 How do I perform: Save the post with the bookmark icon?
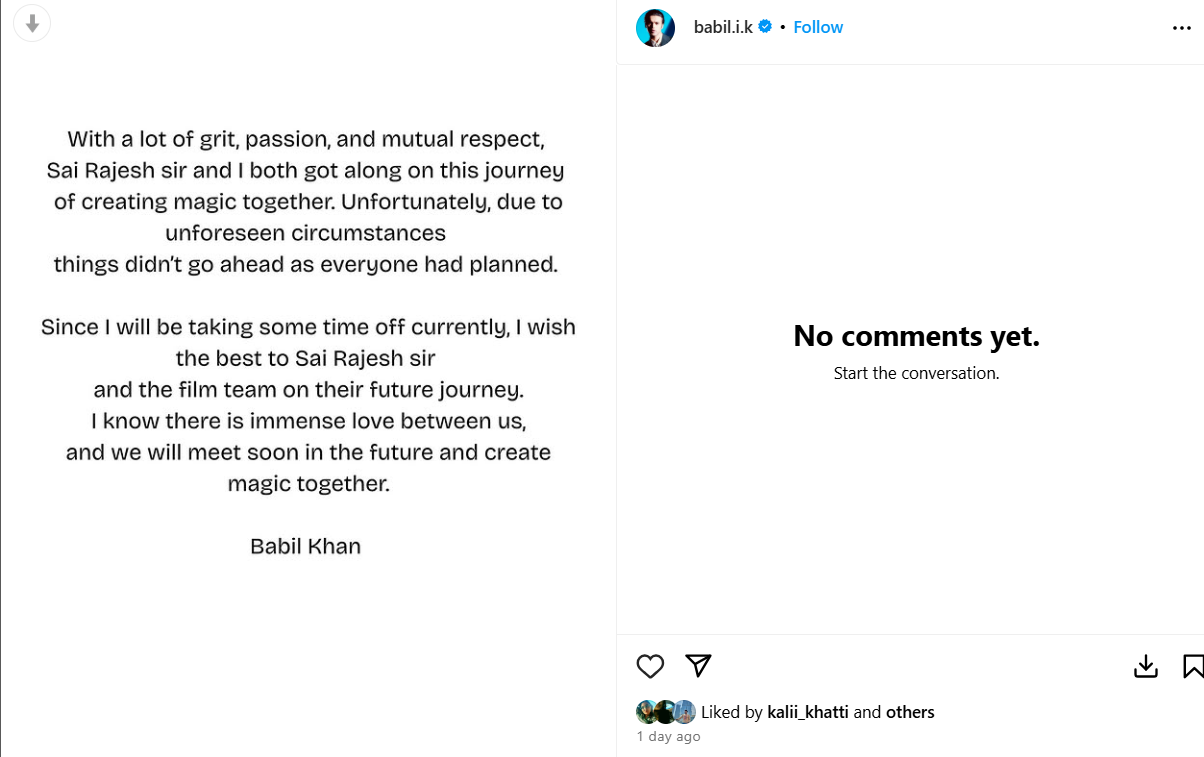click(1193, 666)
